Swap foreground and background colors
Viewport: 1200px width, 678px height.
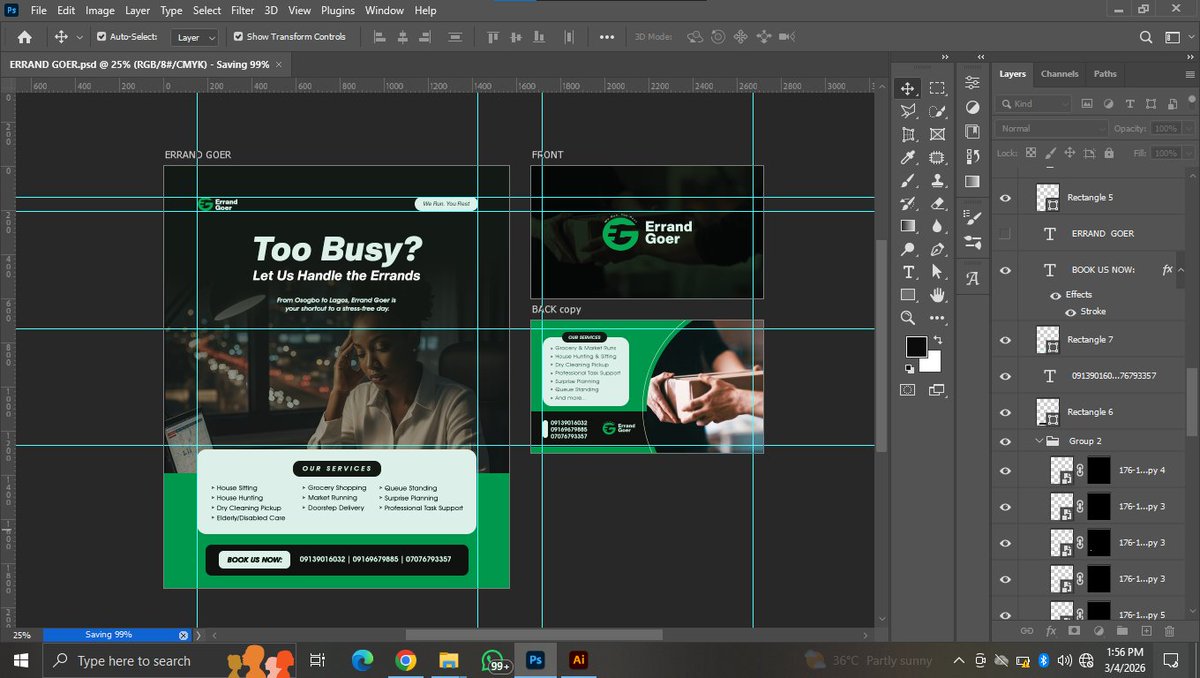click(937, 340)
